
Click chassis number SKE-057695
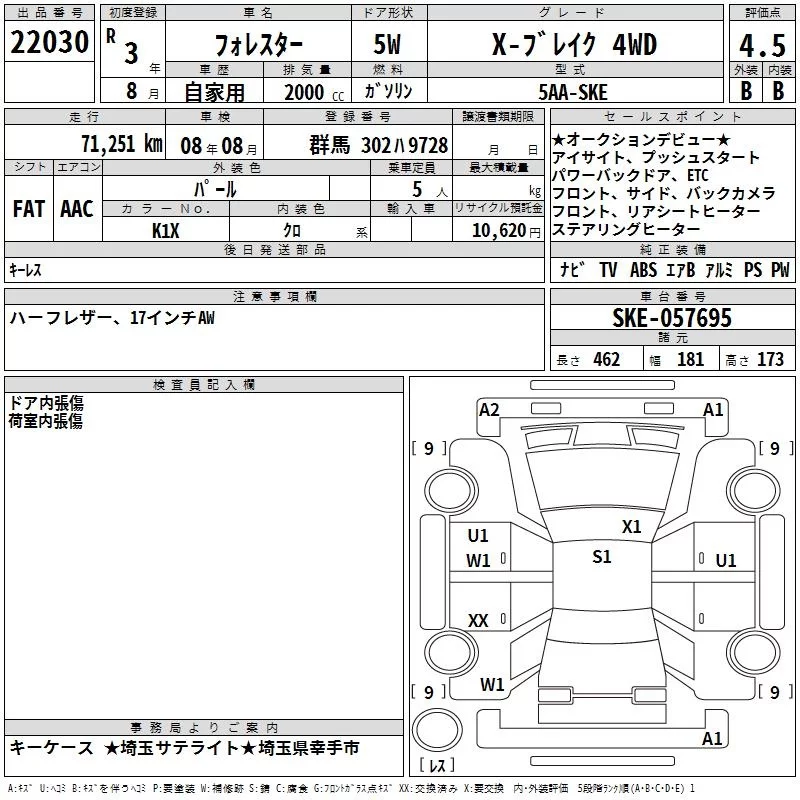point(671,319)
